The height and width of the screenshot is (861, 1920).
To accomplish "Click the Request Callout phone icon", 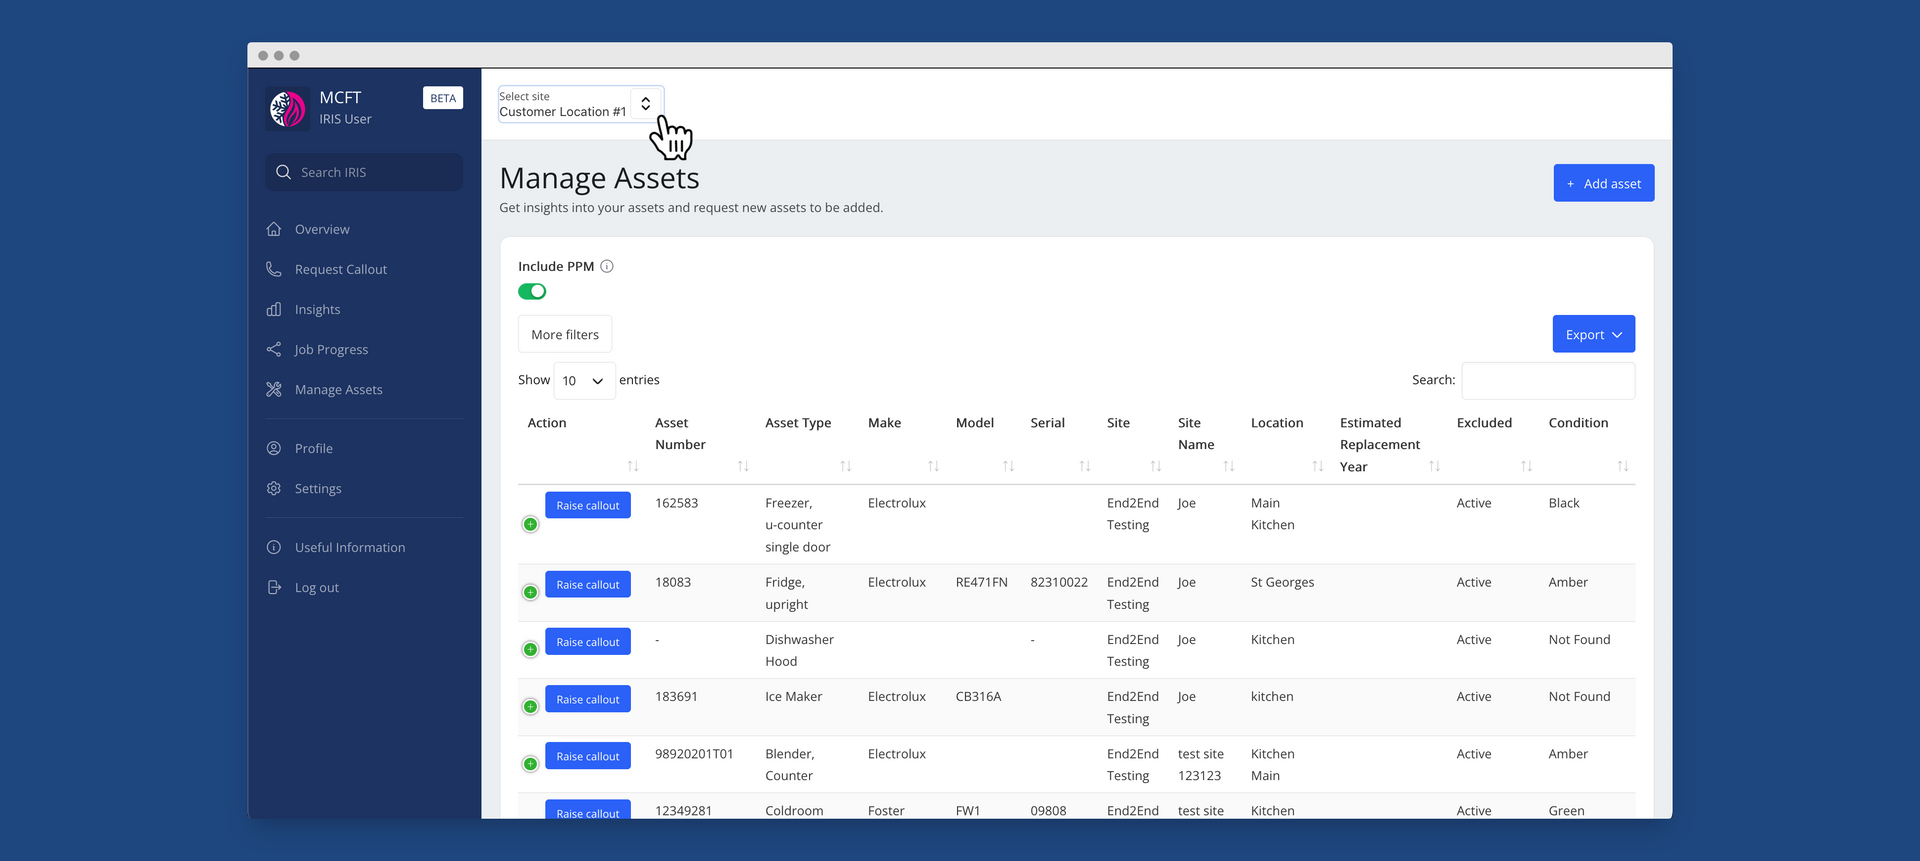I will [x=274, y=269].
